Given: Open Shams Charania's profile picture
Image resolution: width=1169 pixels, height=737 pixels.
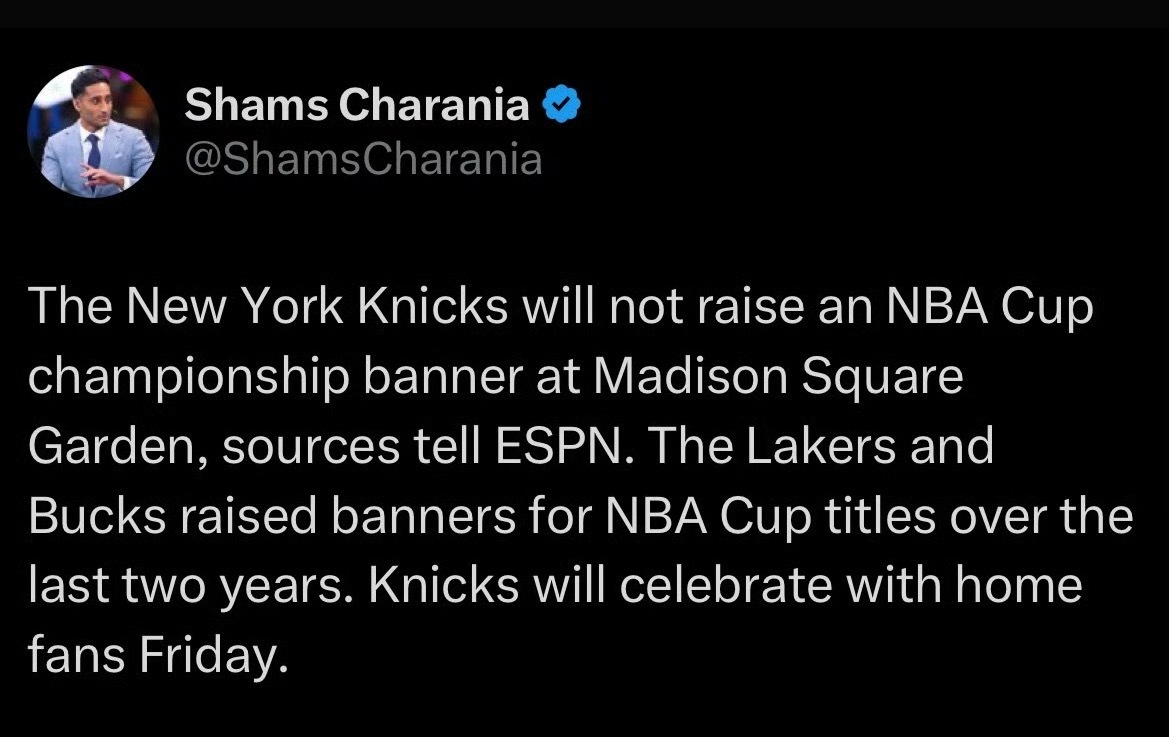Looking at the screenshot, I should click(x=92, y=131).
